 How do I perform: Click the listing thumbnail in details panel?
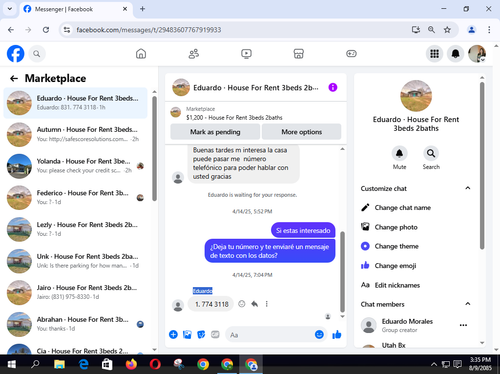point(416,96)
